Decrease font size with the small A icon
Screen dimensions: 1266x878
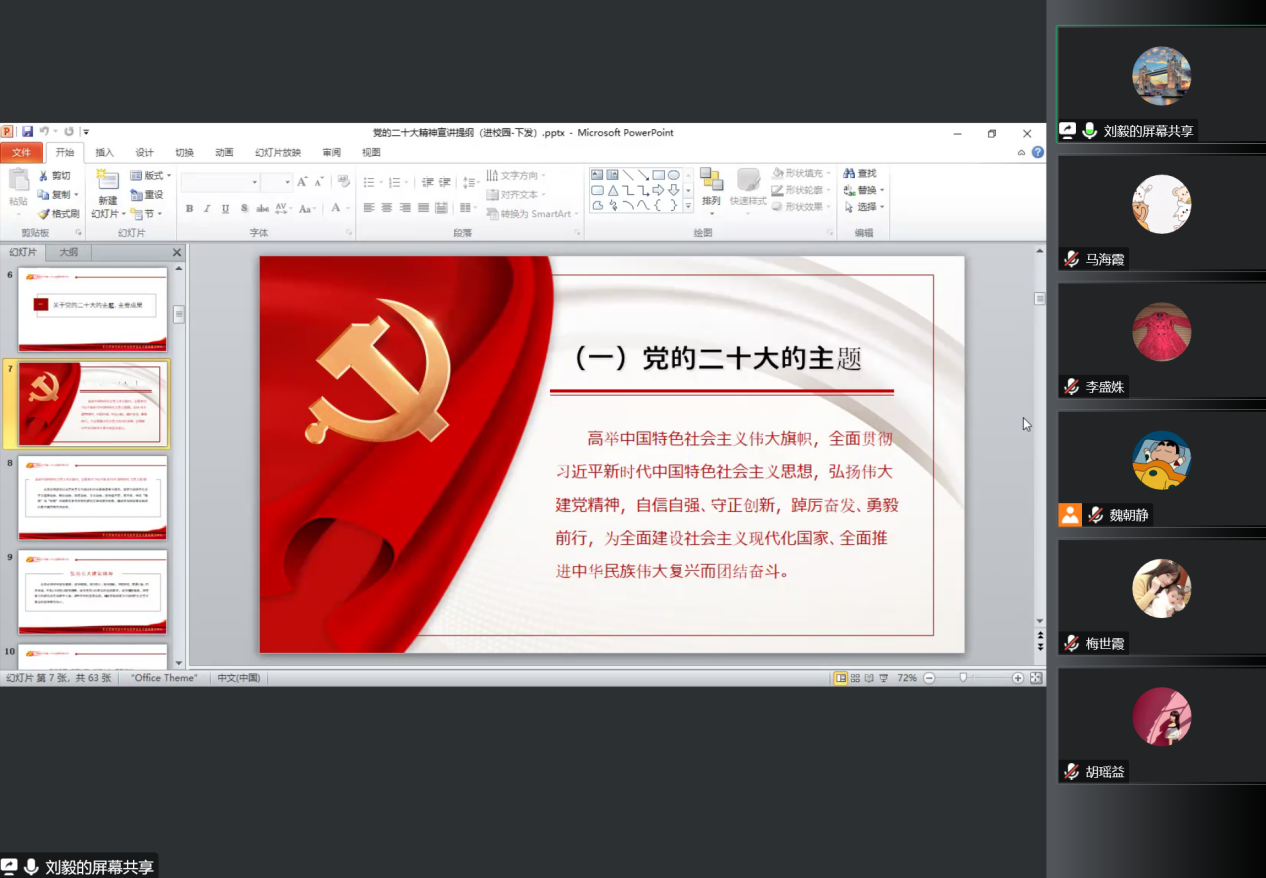click(x=319, y=182)
